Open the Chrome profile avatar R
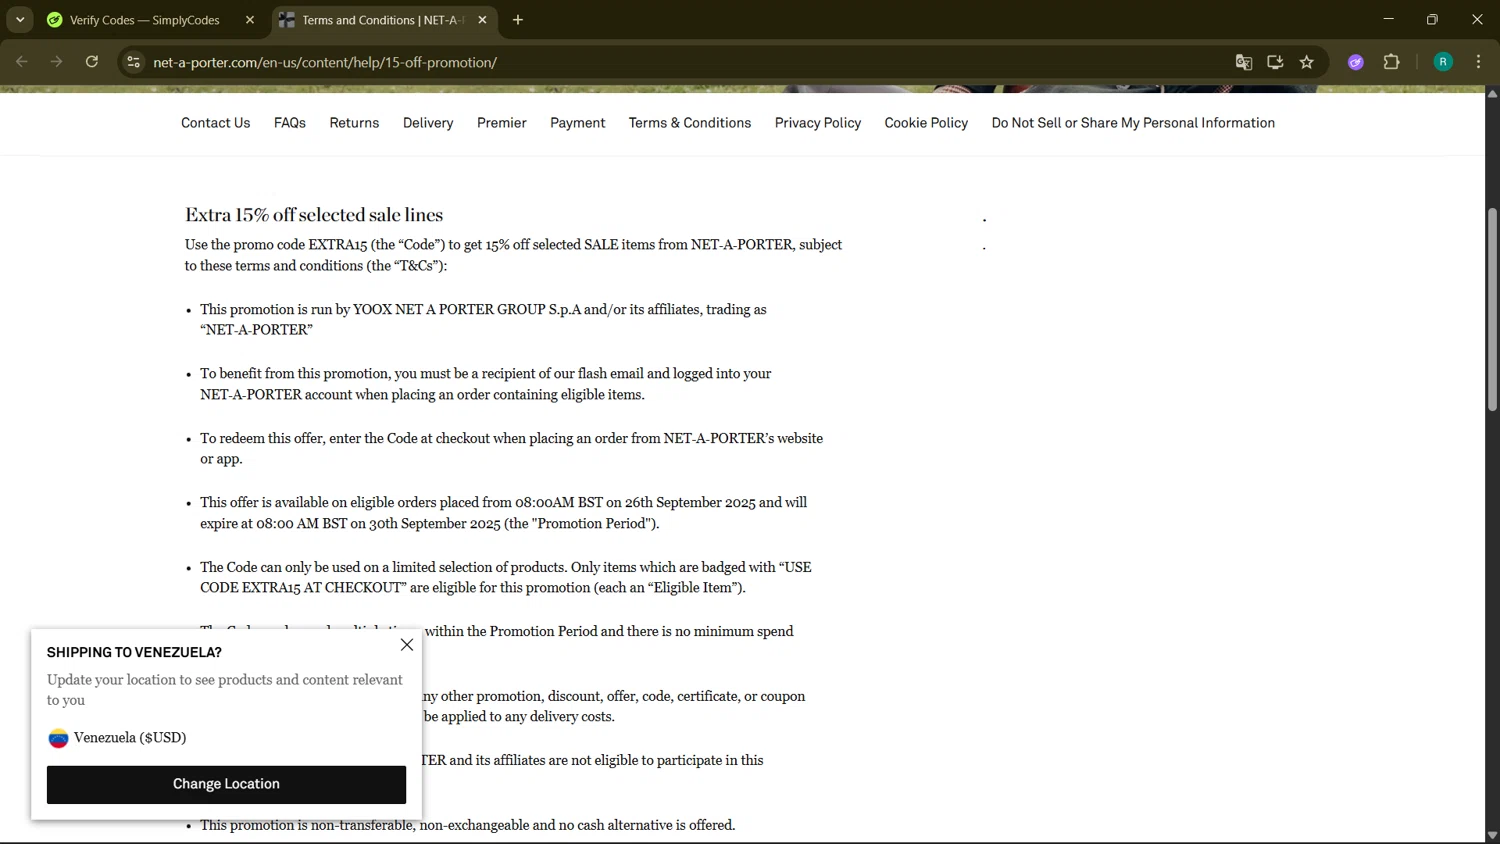1500x844 pixels. [1443, 62]
